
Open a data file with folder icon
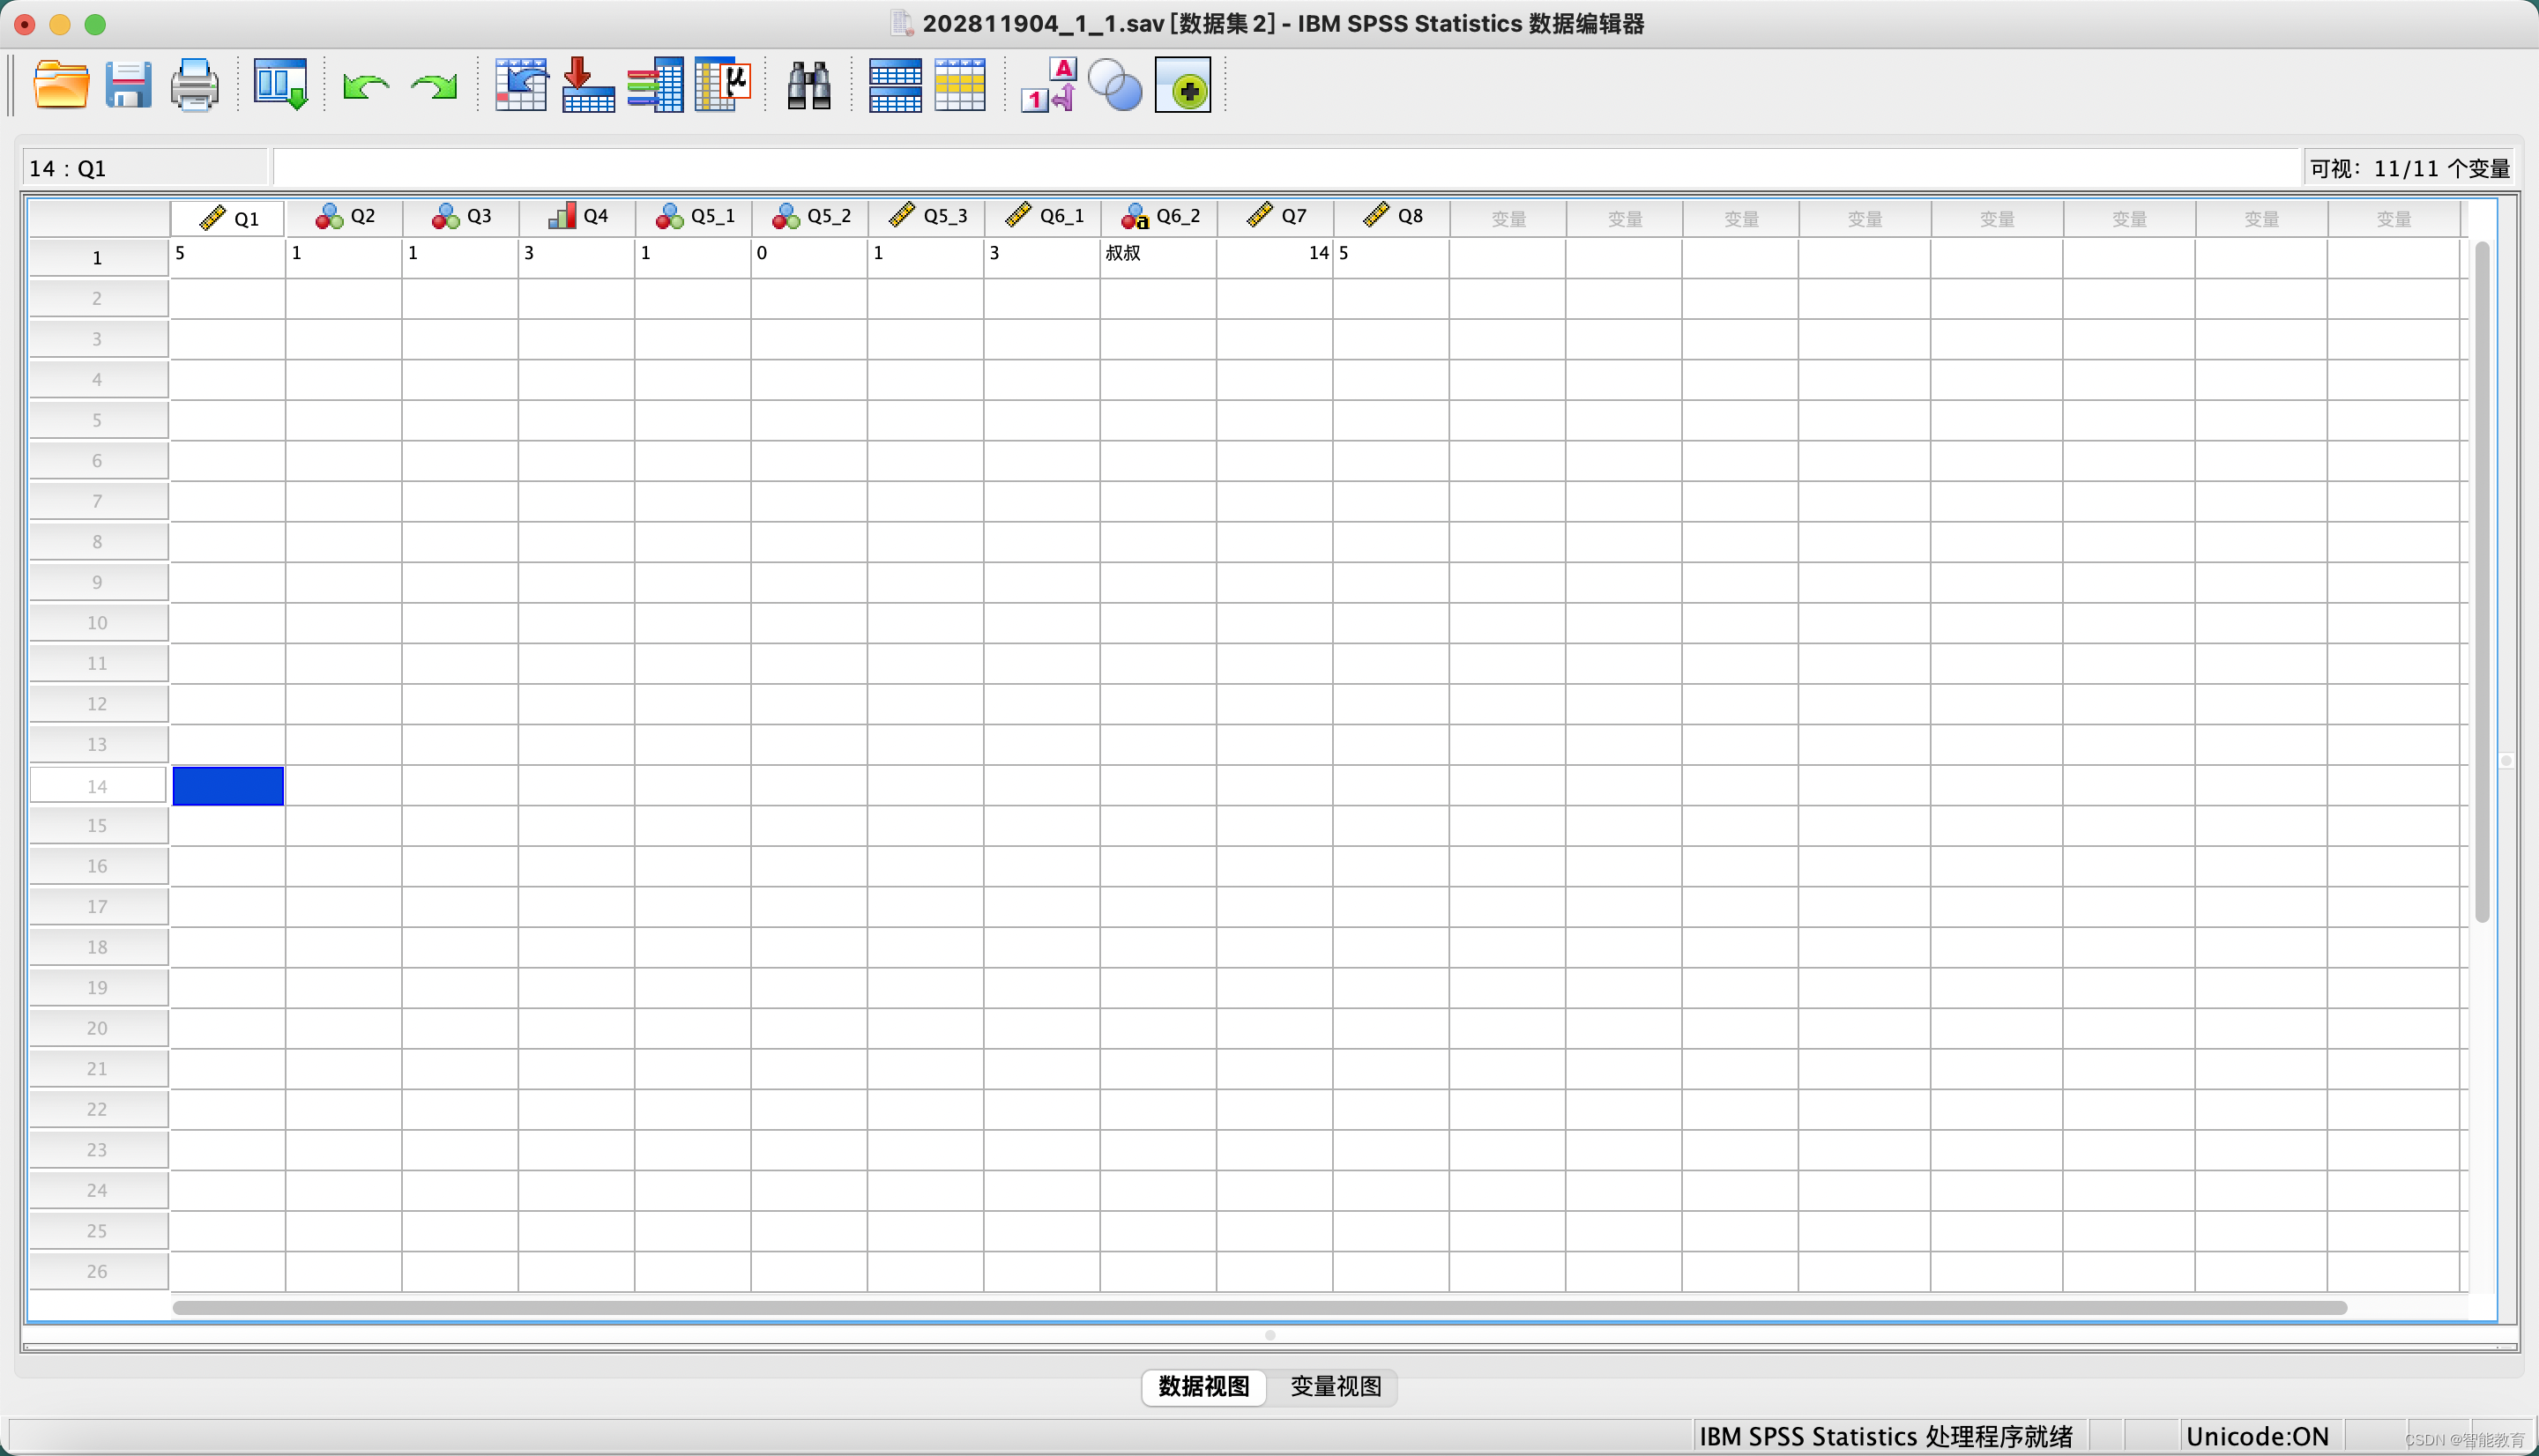tap(61, 85)
